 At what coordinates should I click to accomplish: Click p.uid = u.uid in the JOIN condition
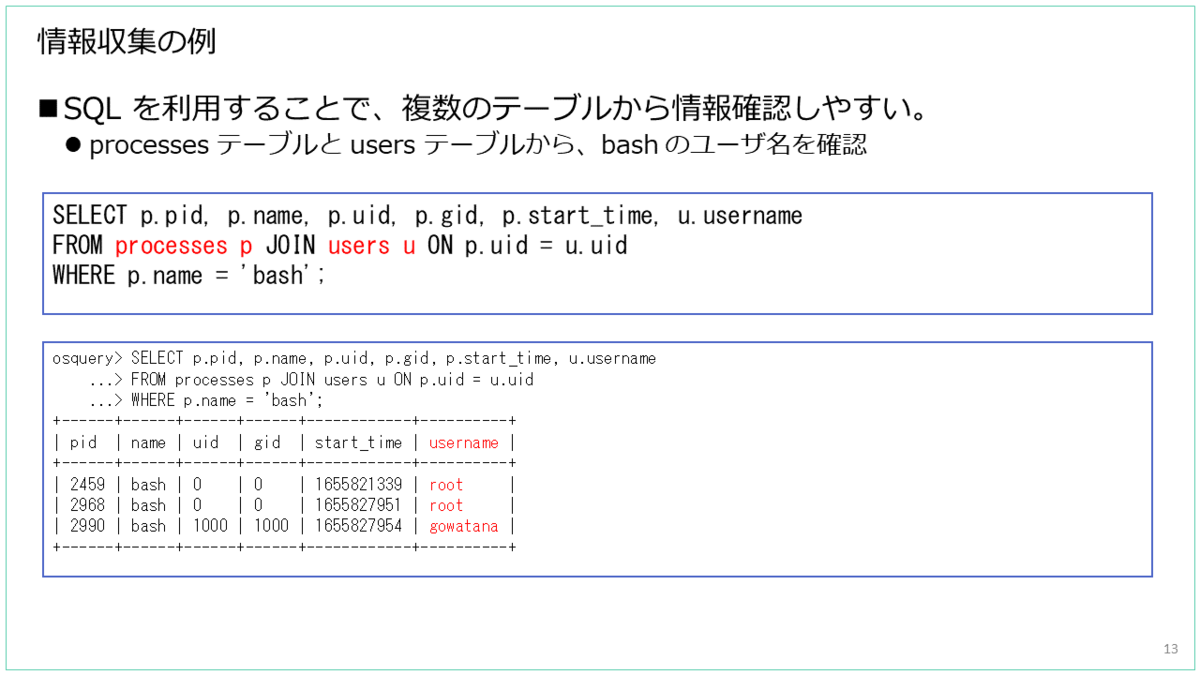545,245
